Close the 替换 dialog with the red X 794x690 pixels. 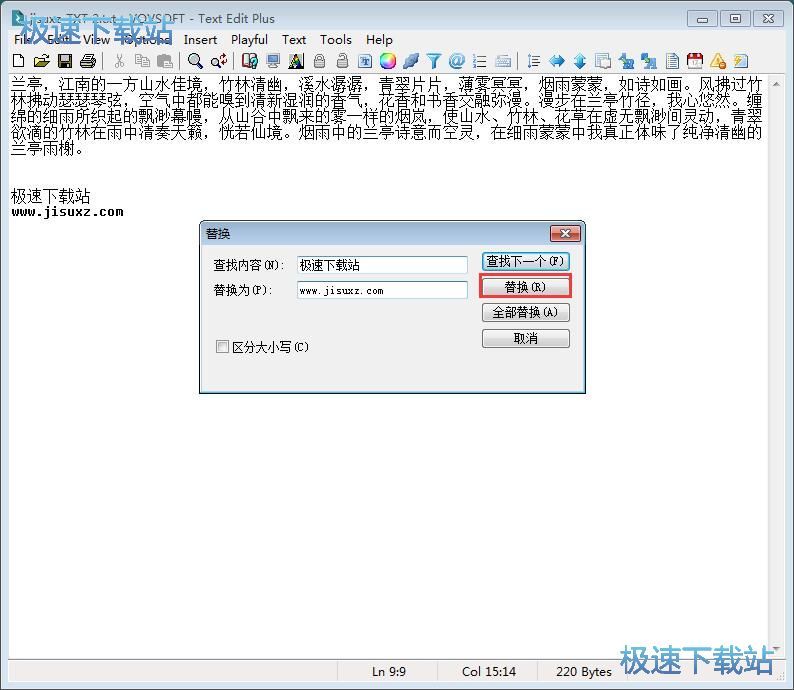tap(565, 233)
